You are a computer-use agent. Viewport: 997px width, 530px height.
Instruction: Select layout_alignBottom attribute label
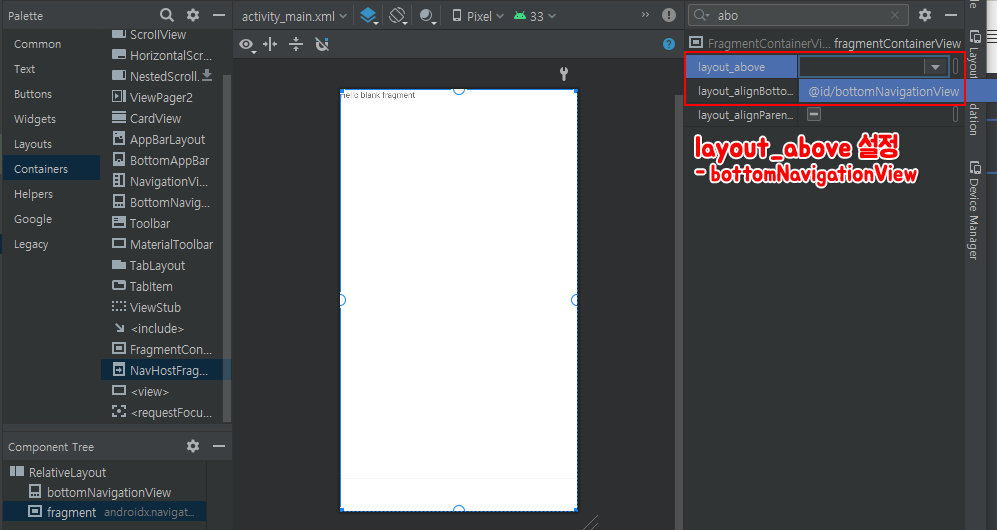[745, 91]
